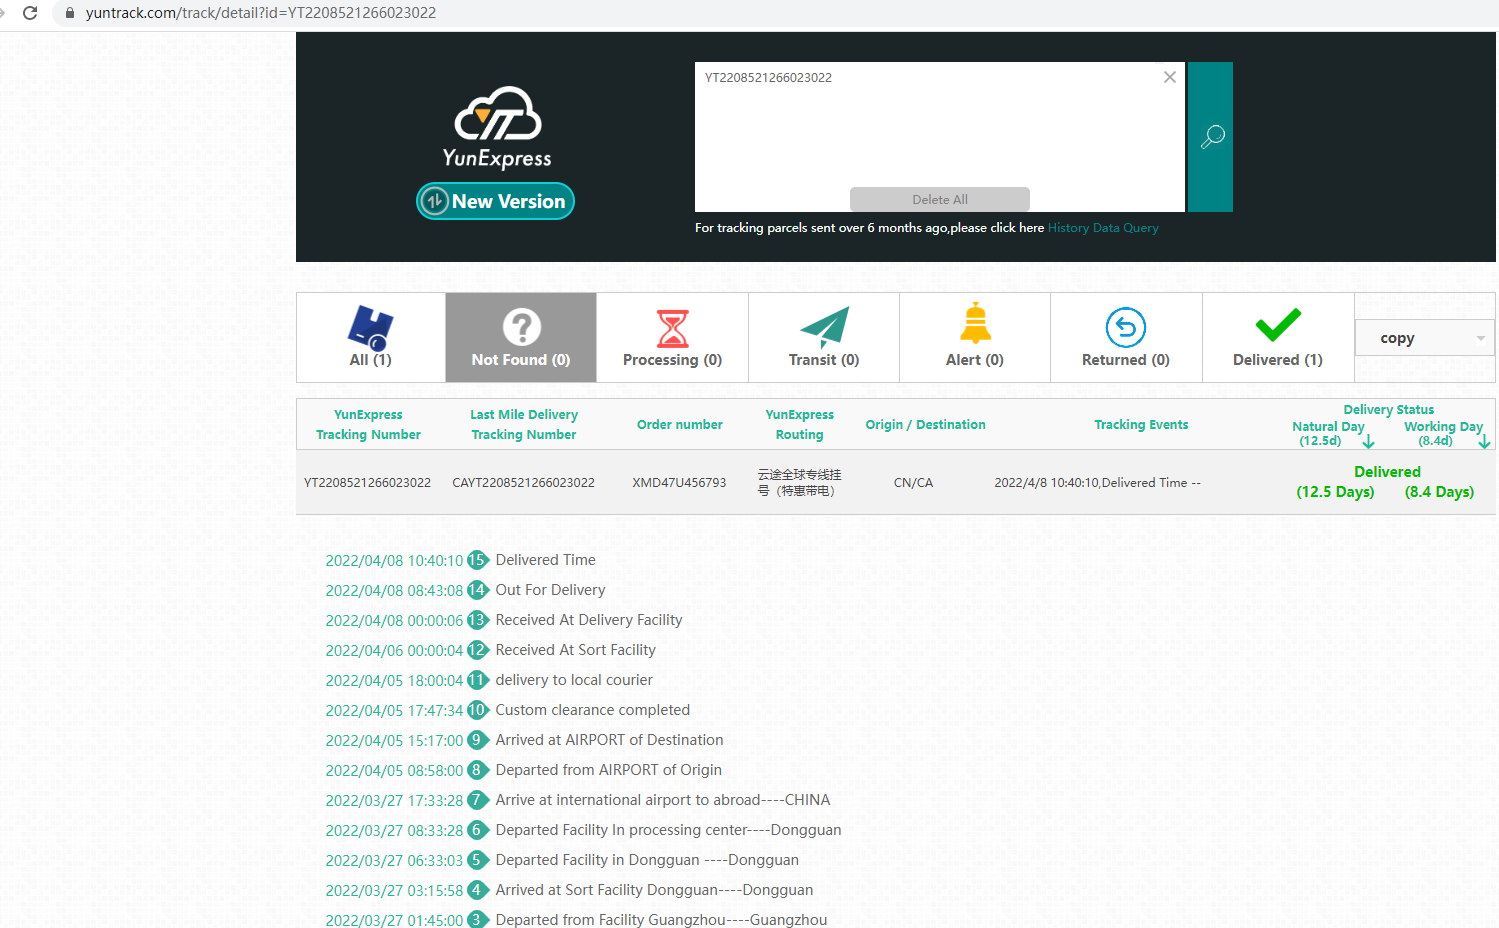
Task: Select tracking row YT2208521266023022
Action: [x=367, y=482]
